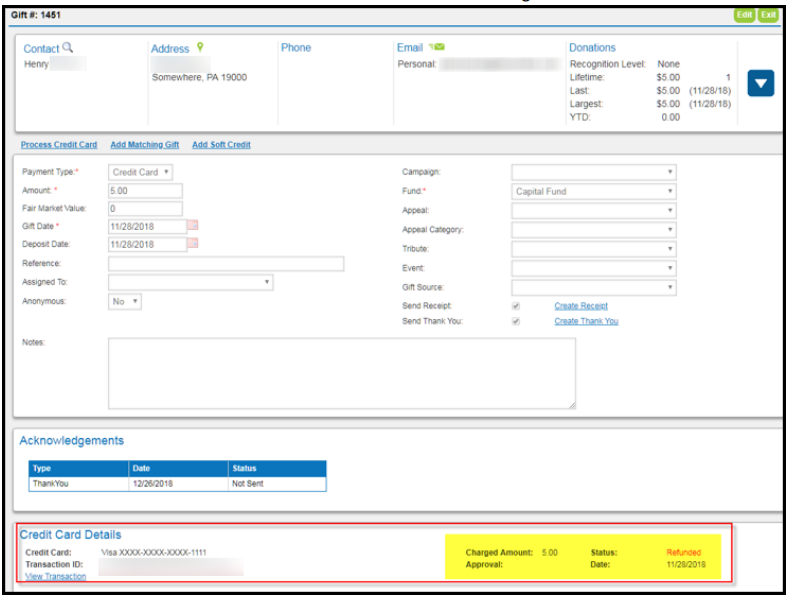Click the Address heading
Image resolution: width=786 pixels, height=597 pixels.
tap(170, 49)
